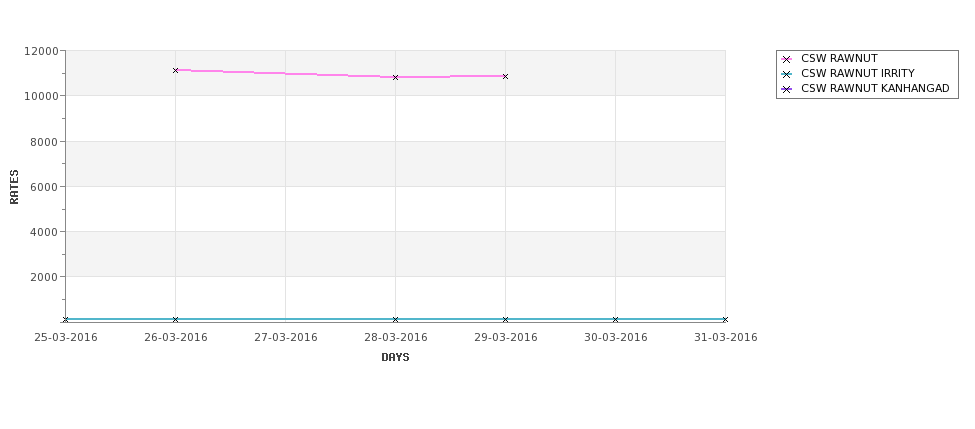Select the baseline marker at 31-03-2016
Image resolution: width=975 pixels, height=429 pixels.
725,320
